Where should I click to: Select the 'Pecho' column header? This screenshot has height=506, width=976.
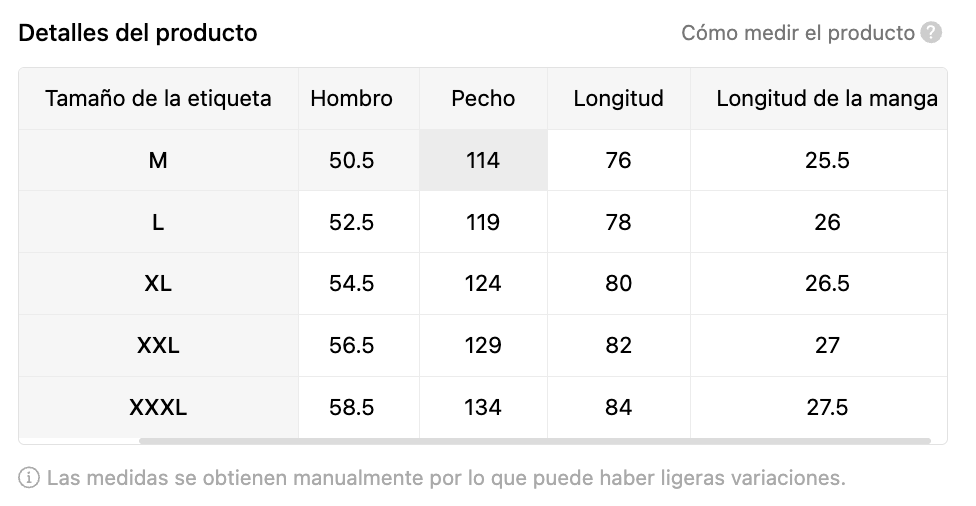tap(483, 98)
